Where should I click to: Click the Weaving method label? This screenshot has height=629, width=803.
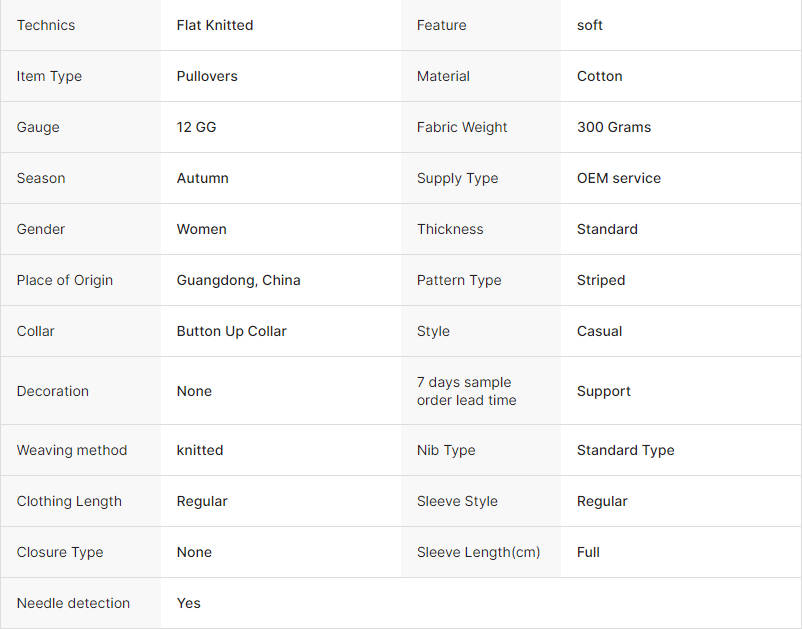pyautogui.click(x=72, y=450)
